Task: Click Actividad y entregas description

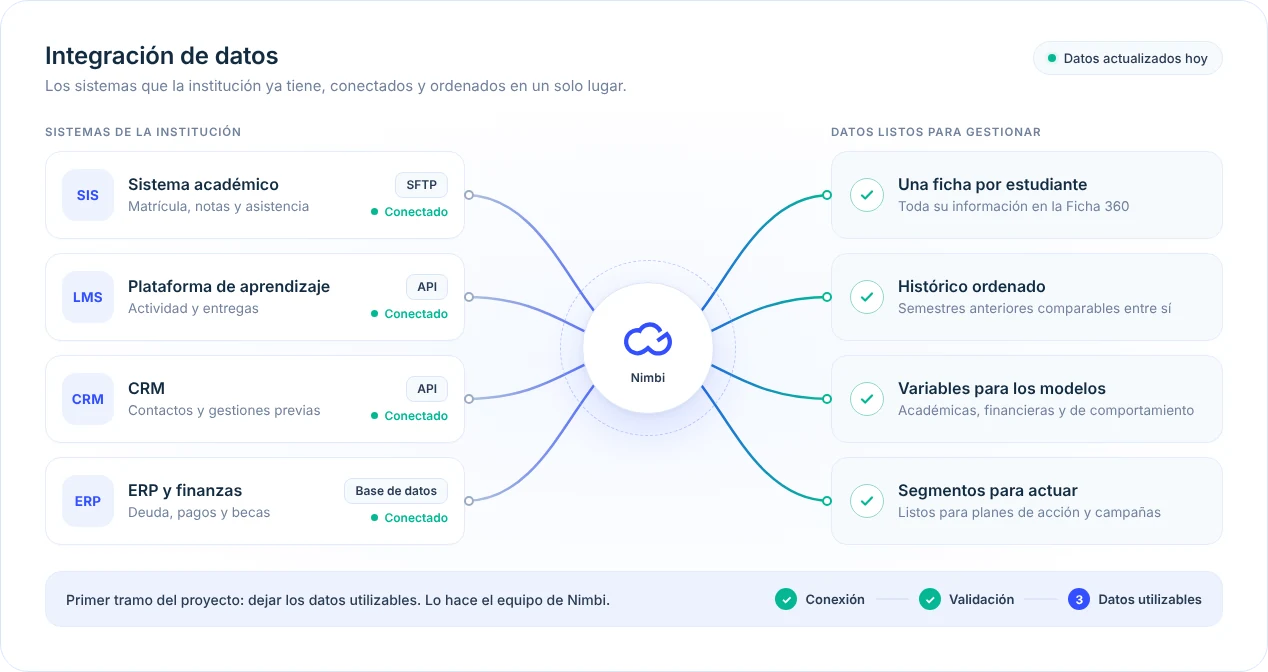Action: 193,309
